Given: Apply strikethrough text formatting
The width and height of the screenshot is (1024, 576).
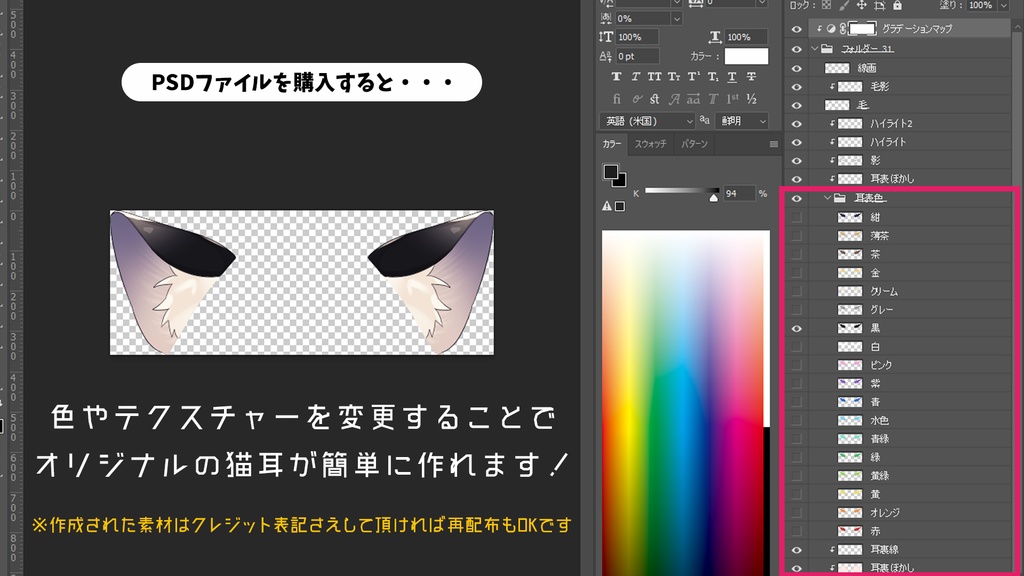Looking at the screenshot, I should (751, 77).
